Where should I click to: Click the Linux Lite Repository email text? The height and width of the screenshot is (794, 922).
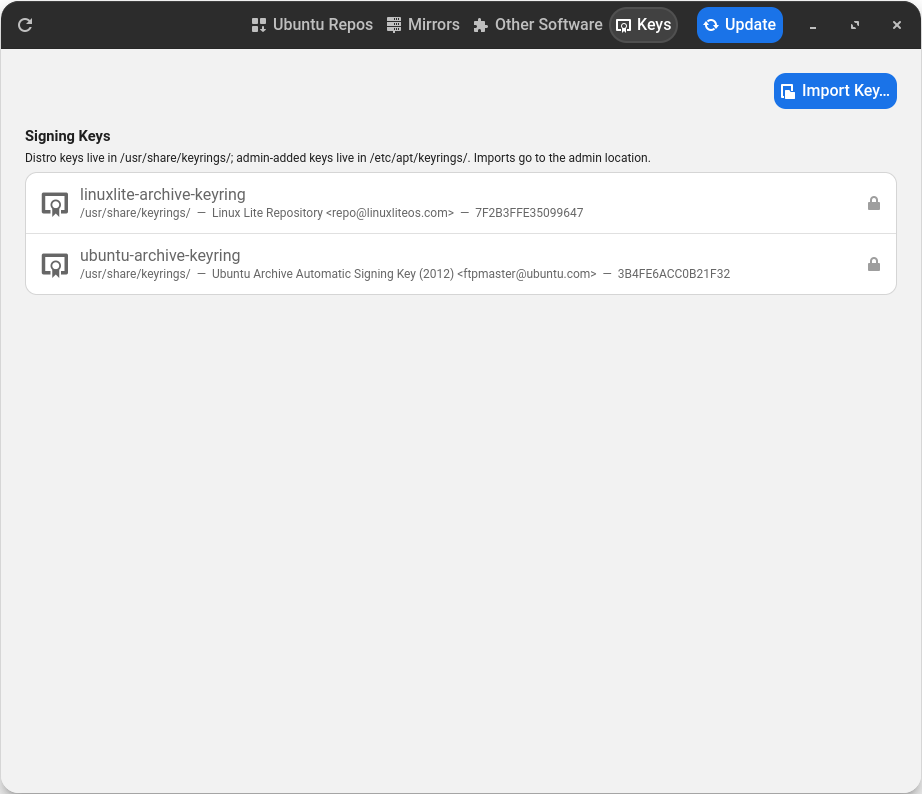click(x=333, y=213)
